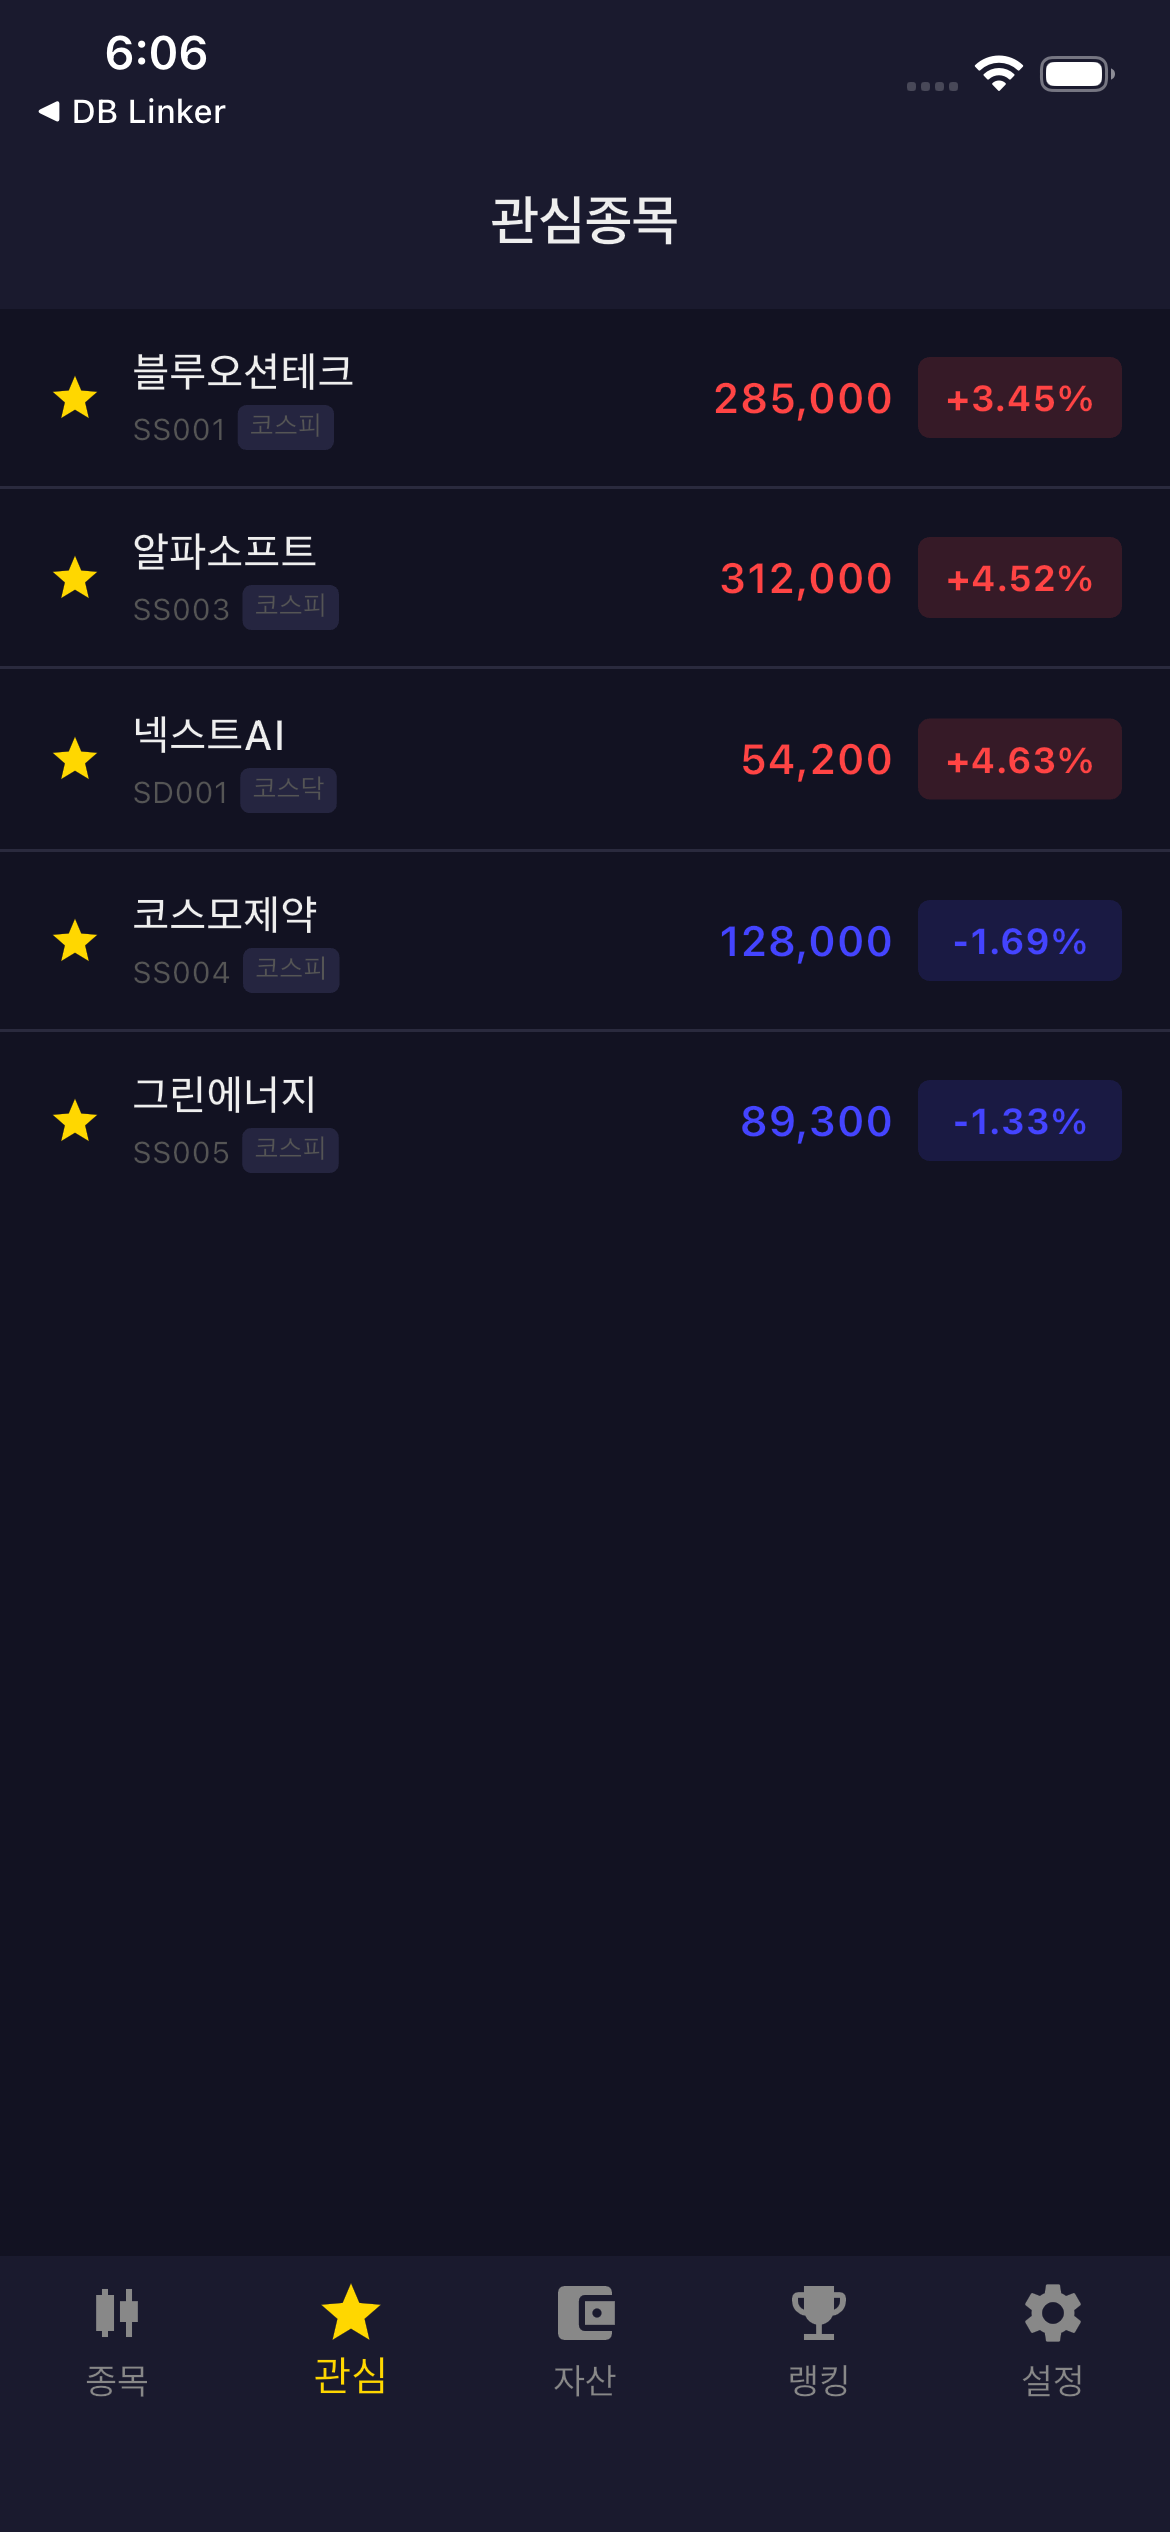Toggle the star for 알파소프트
The width and height of the screenshot is (1170, 2532).
click(x=75, y=578)
